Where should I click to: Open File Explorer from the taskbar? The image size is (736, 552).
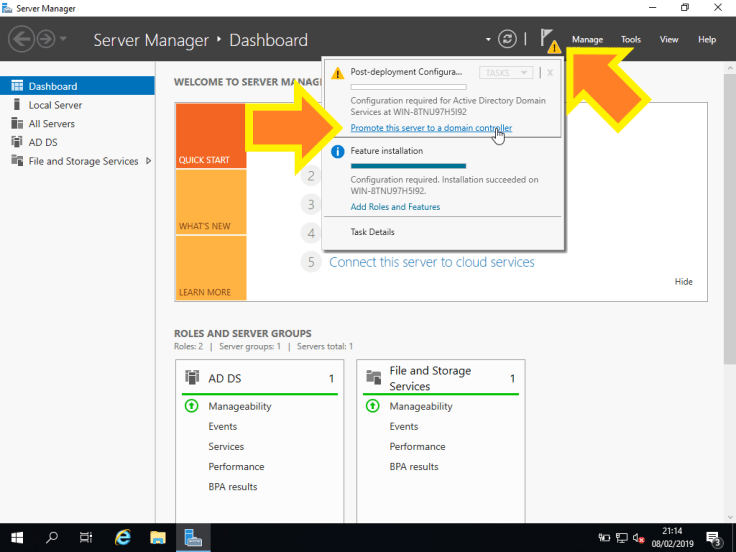(158, 537)
